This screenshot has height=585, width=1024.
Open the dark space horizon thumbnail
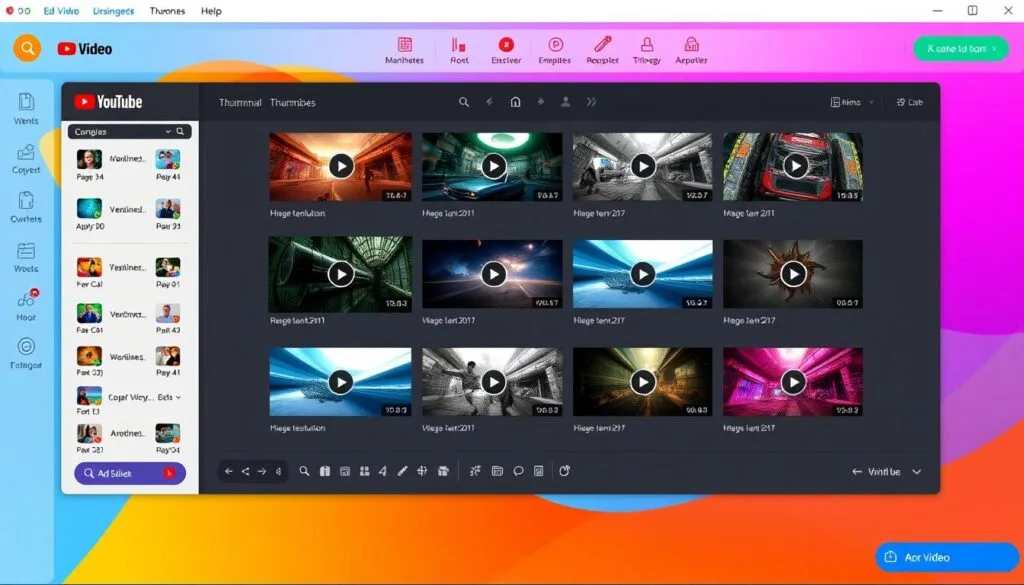(493, 274)
